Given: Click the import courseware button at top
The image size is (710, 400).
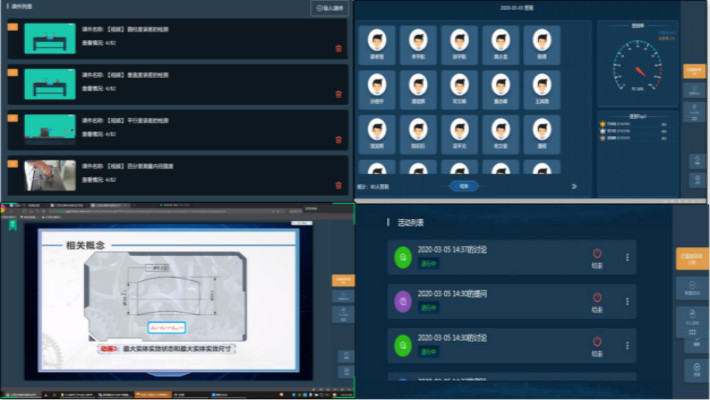Looking at the screenshot, I should (x=330, y=9).
